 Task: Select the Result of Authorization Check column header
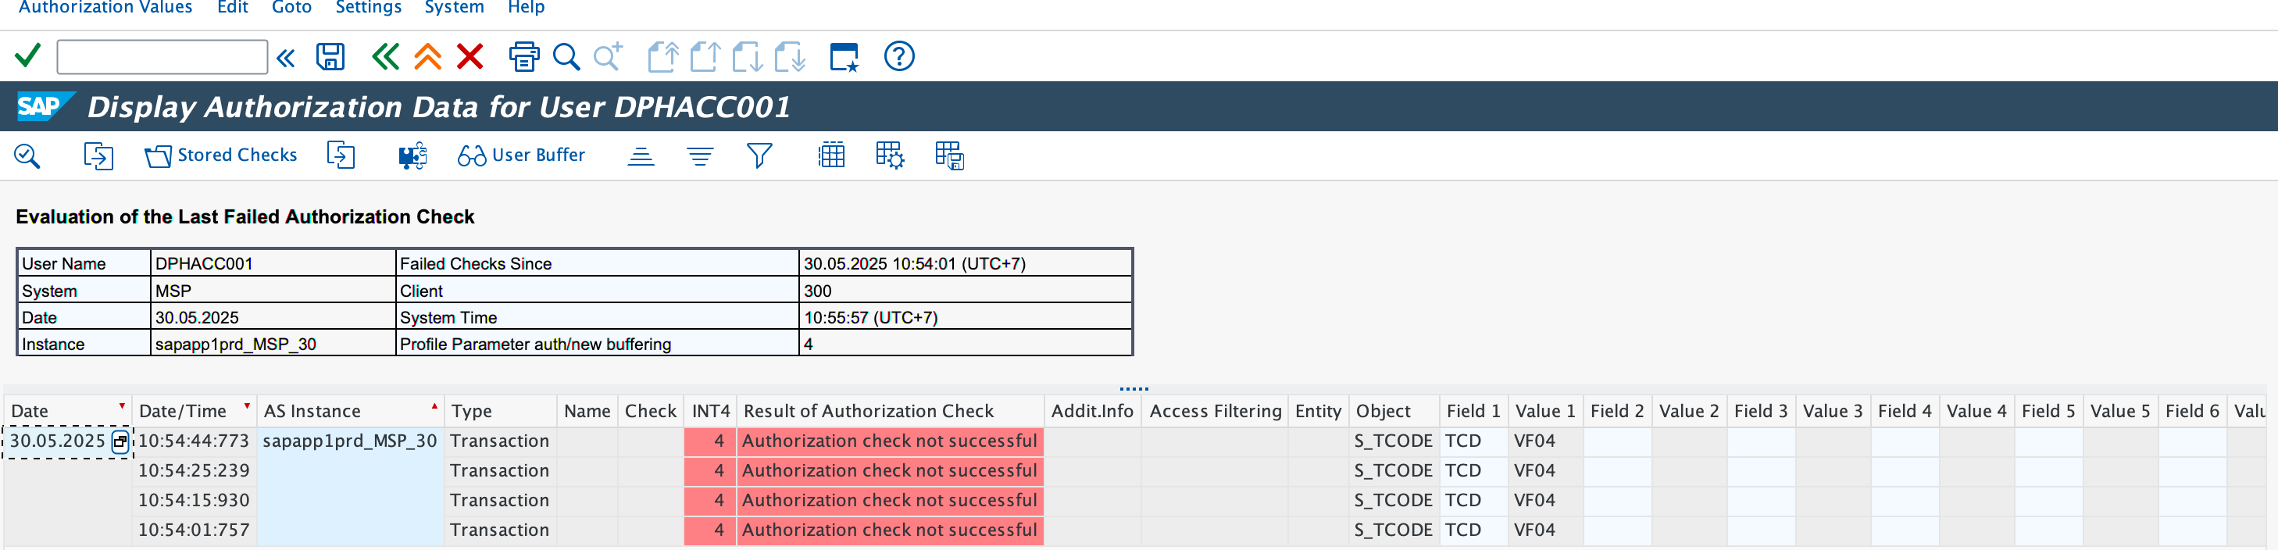869,411
